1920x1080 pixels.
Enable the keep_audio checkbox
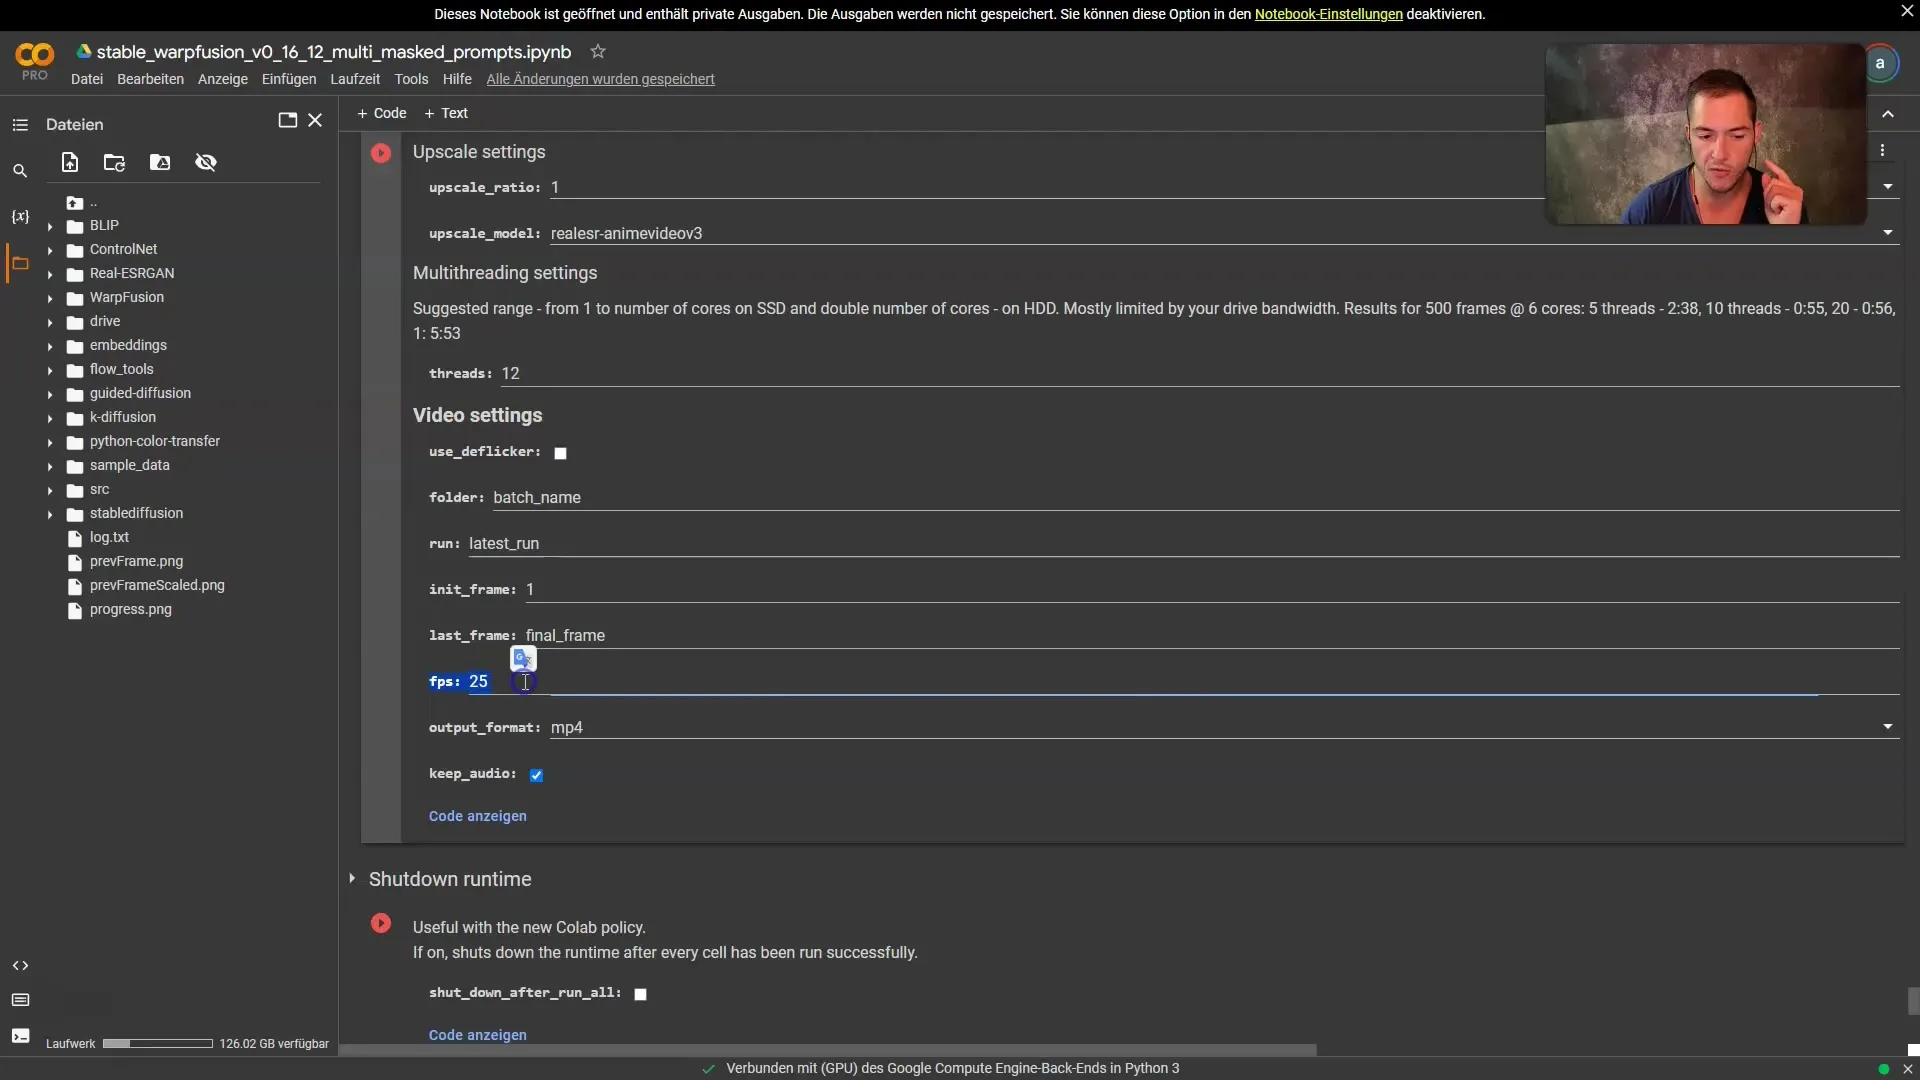click(x=535, y=774)
